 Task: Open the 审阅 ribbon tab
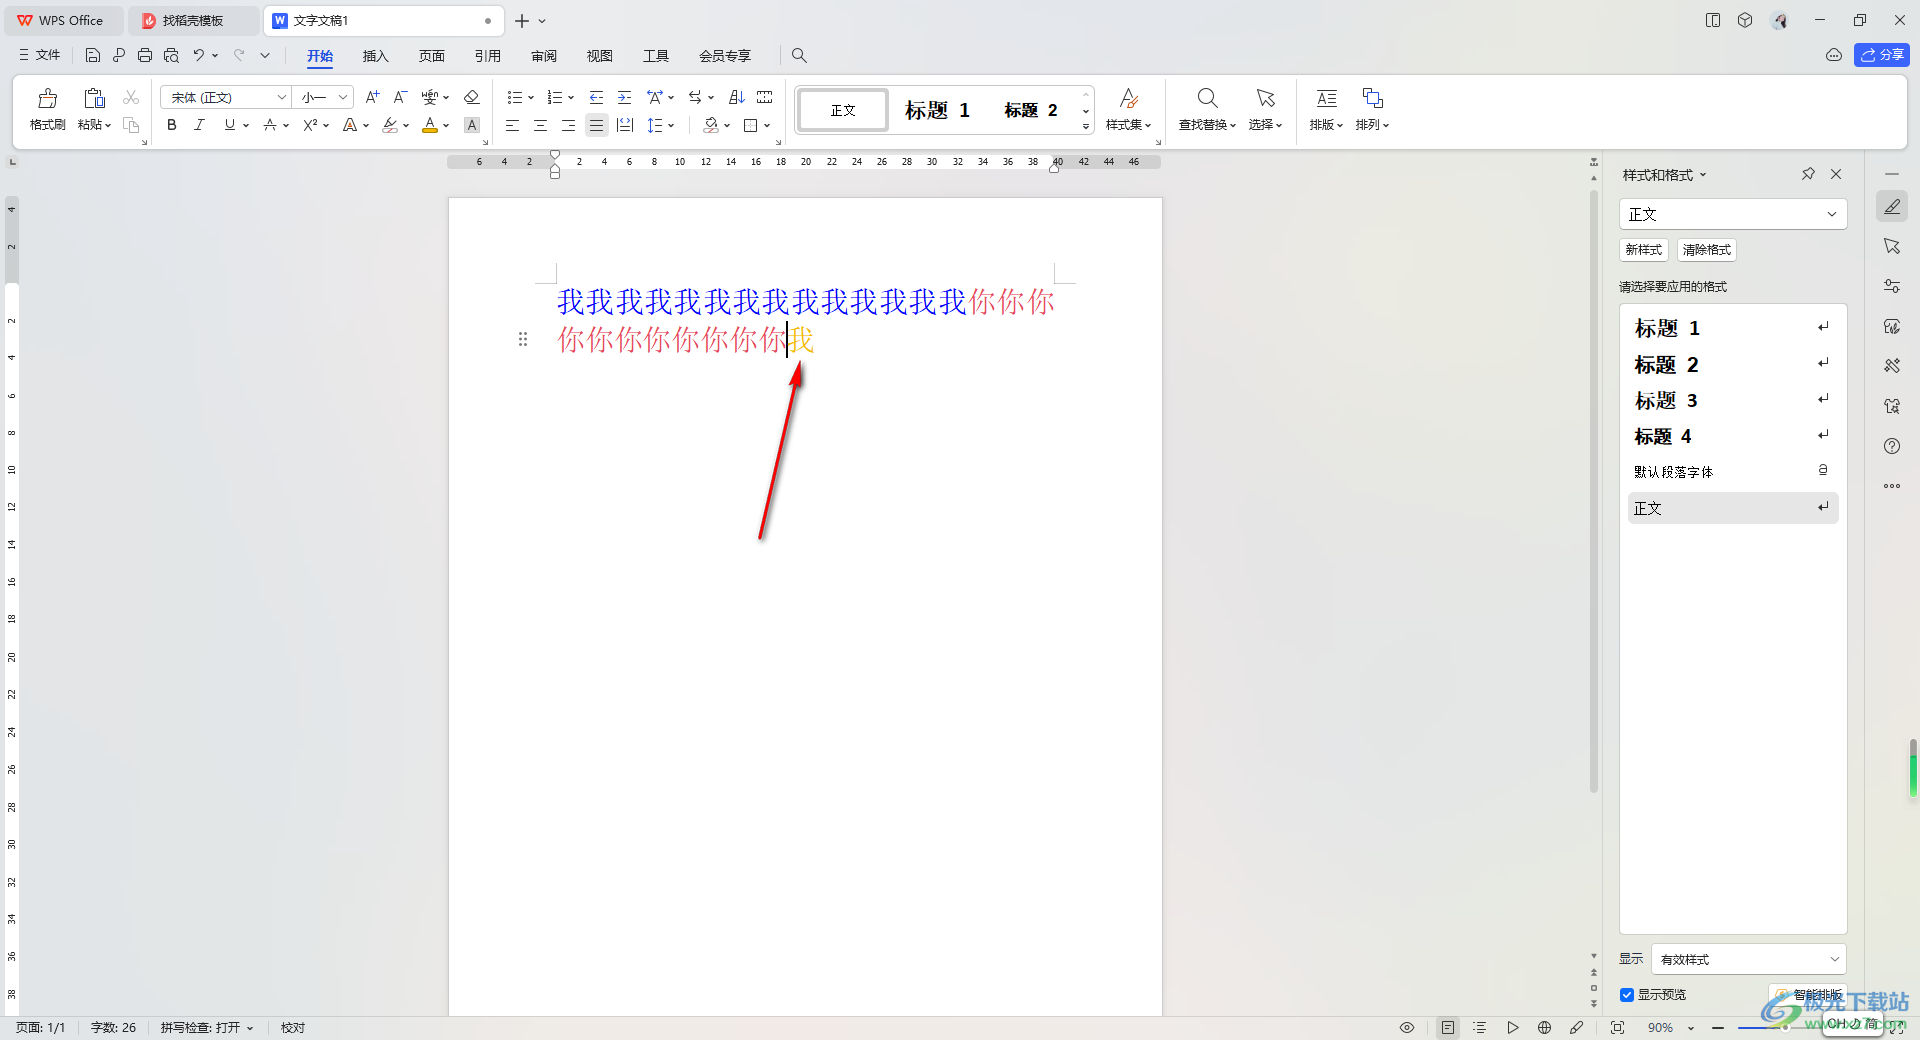544,56
